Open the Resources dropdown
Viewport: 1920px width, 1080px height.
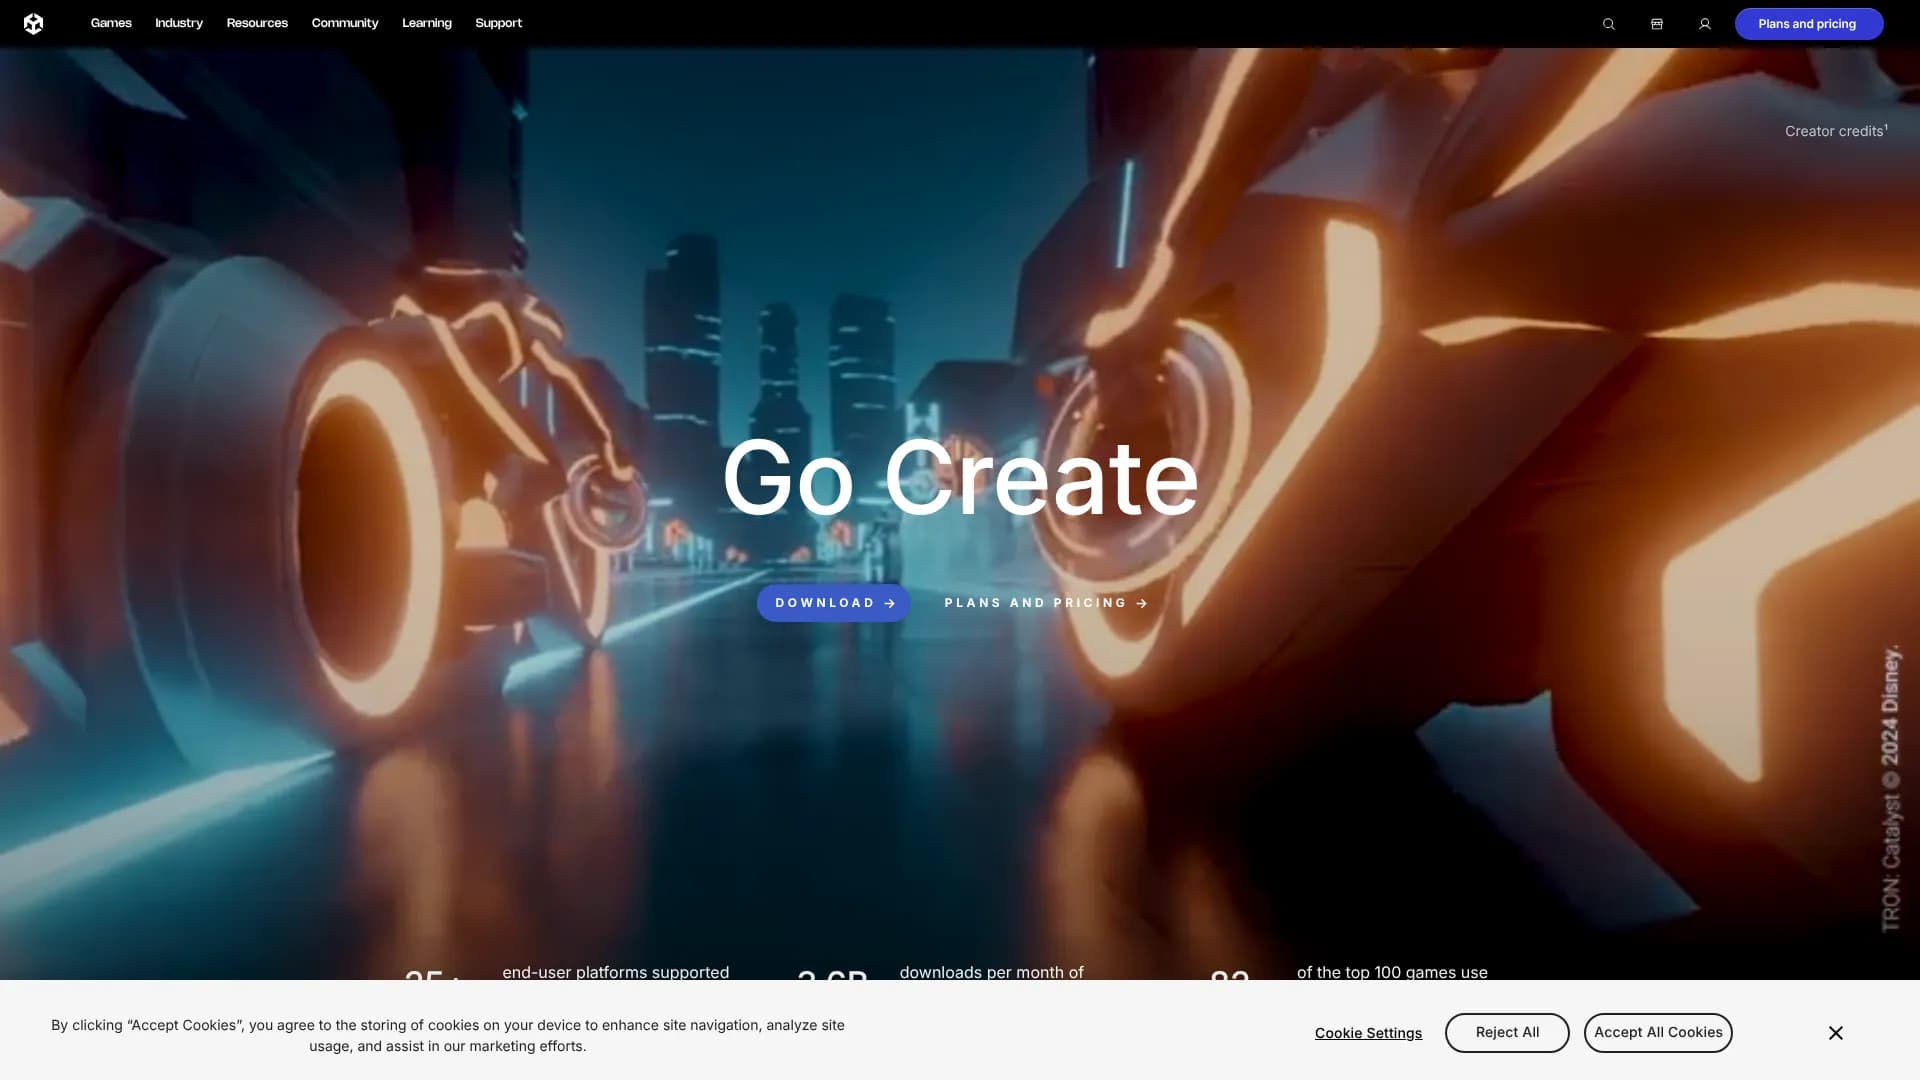point(256,23)
